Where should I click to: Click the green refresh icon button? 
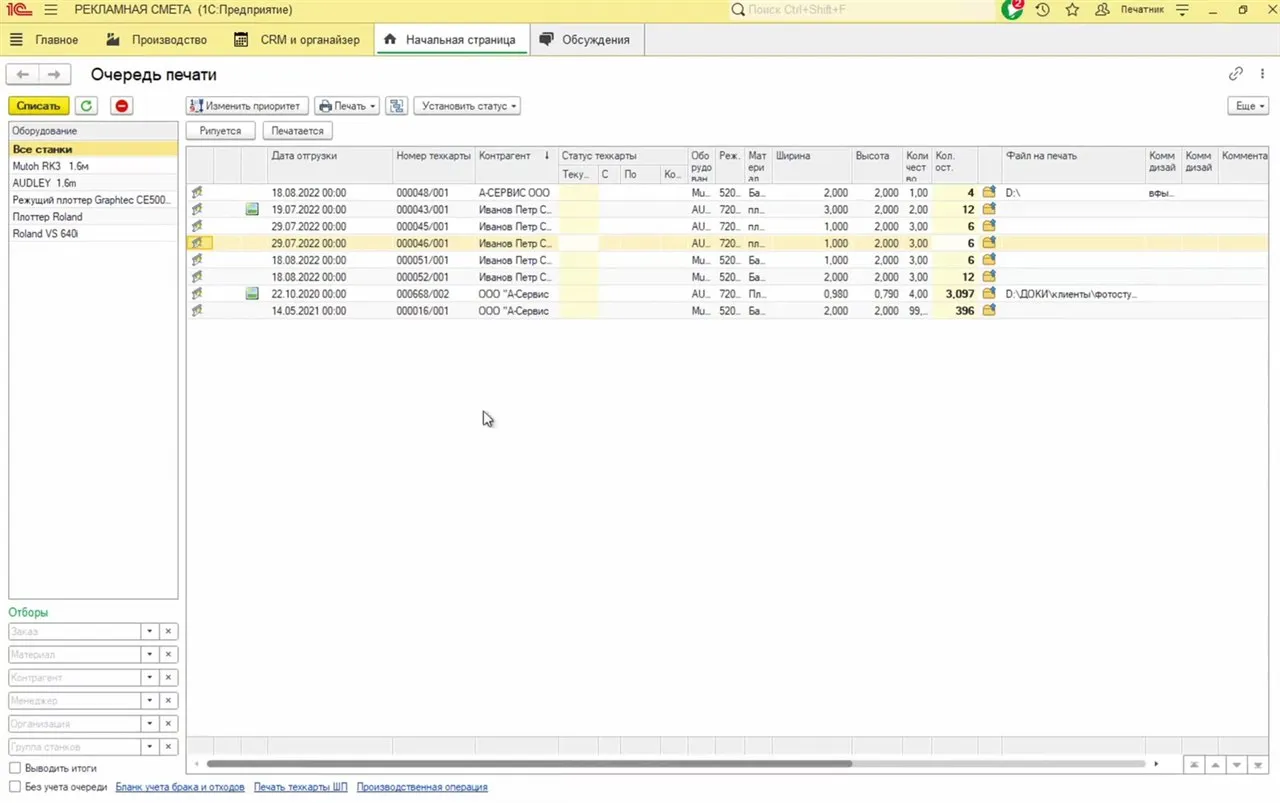click(87, 105)
